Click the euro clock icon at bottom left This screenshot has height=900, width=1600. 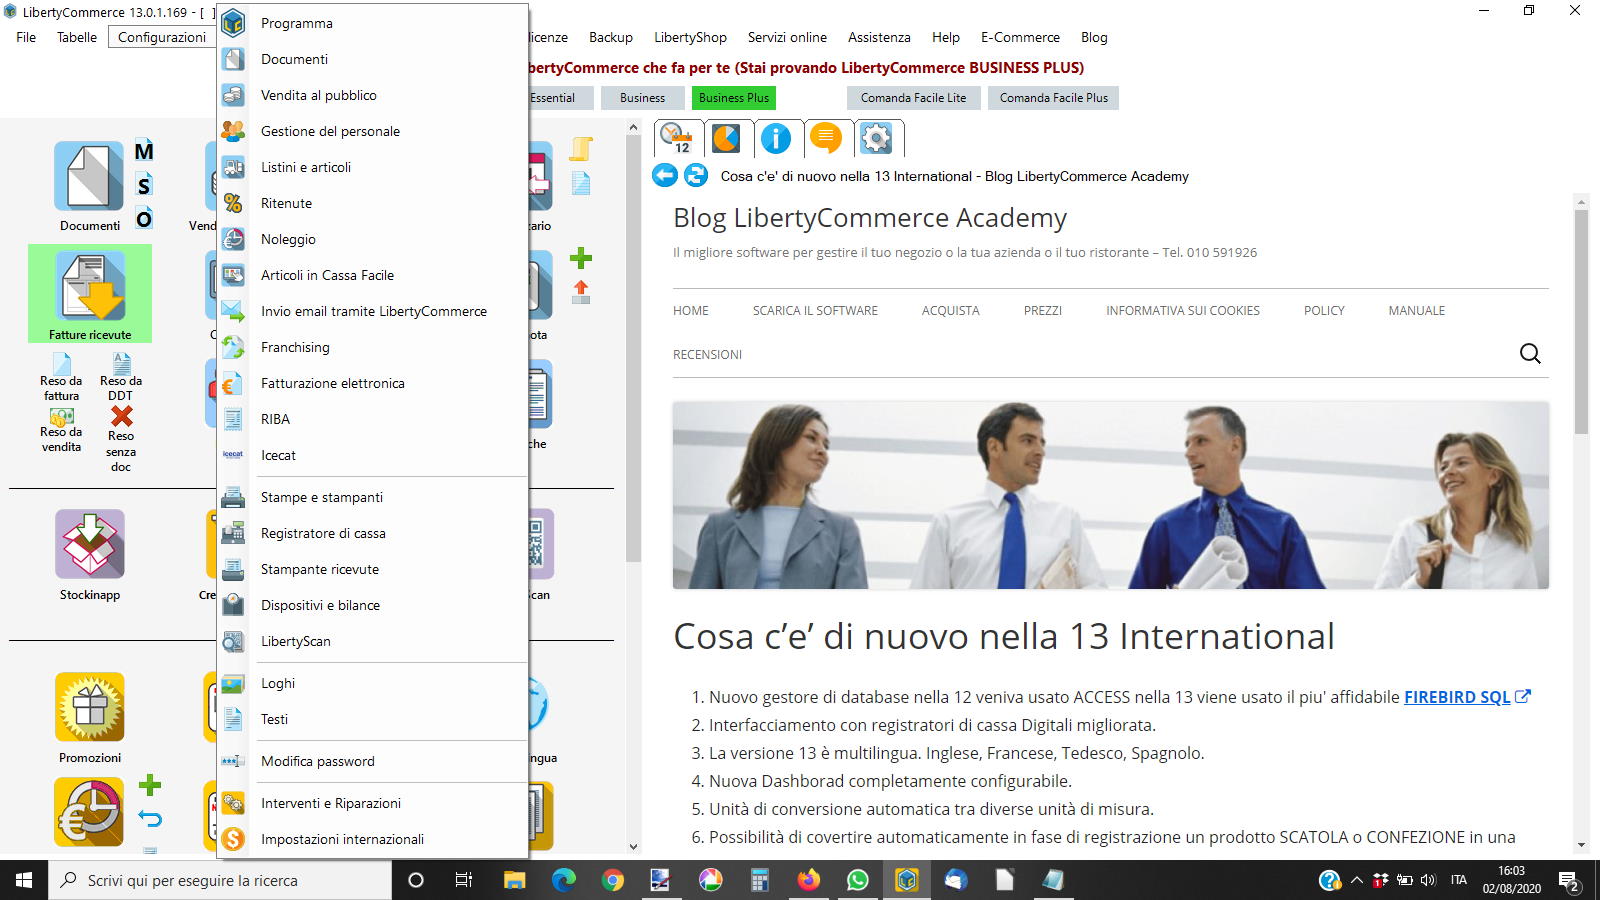pos(90,812)
